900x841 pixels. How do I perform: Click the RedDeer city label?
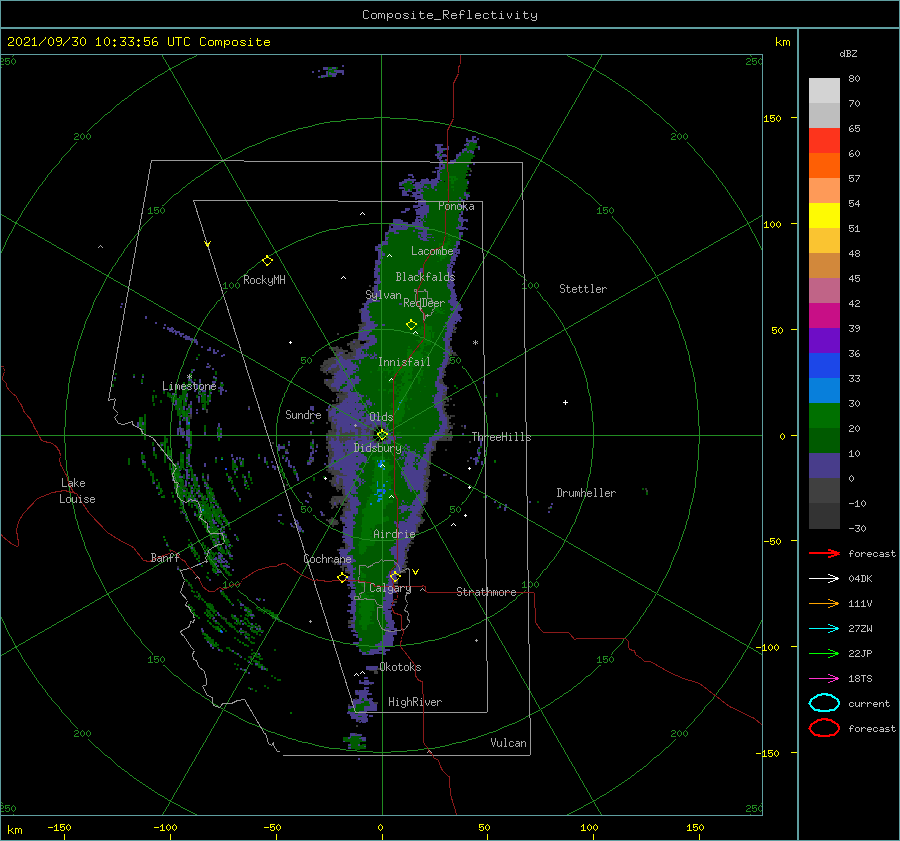pos(424,303)
